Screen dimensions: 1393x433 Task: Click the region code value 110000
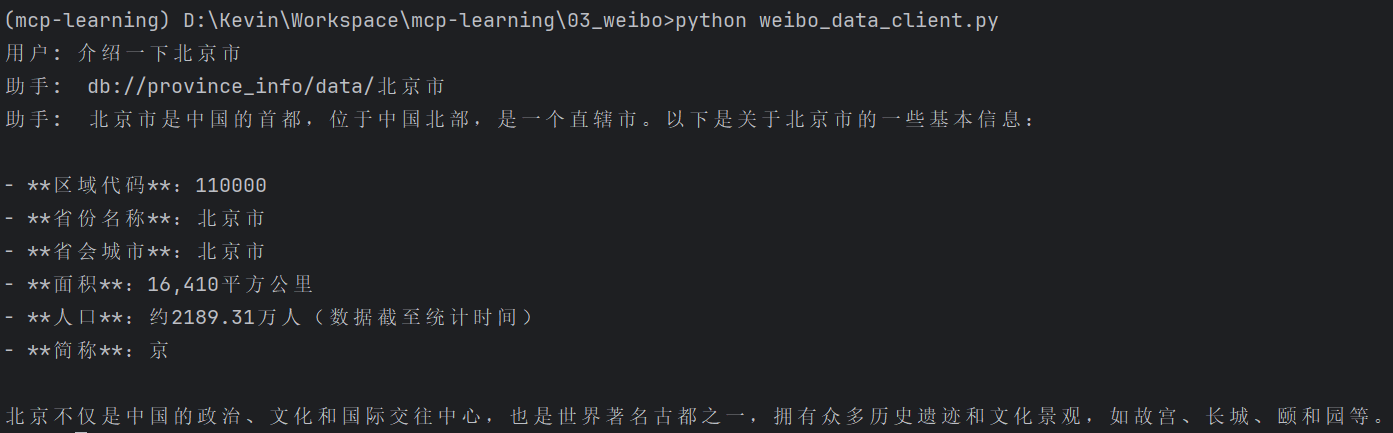pos(231,186)
